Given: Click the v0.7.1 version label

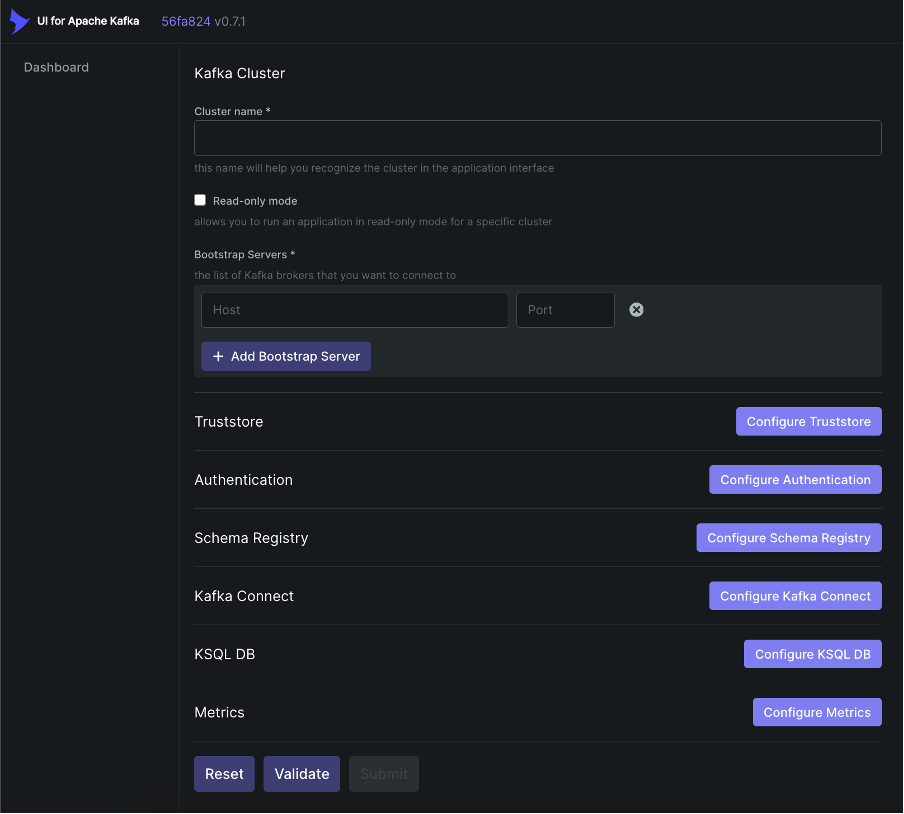Looking at the screenshot, I should [x=230, y=21].
